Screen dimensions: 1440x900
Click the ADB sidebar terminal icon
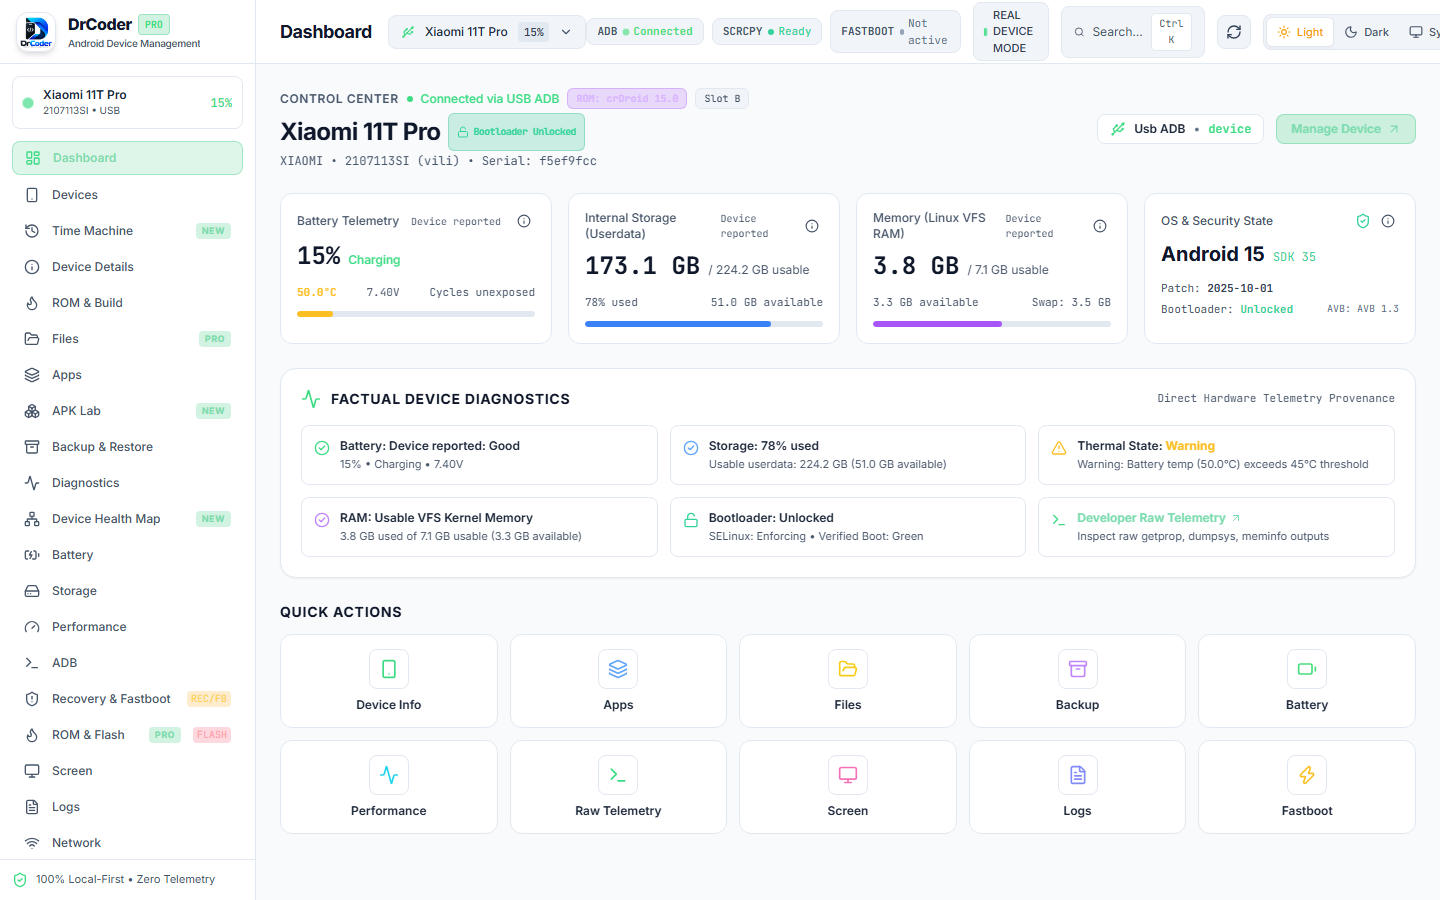coord(32,663)
